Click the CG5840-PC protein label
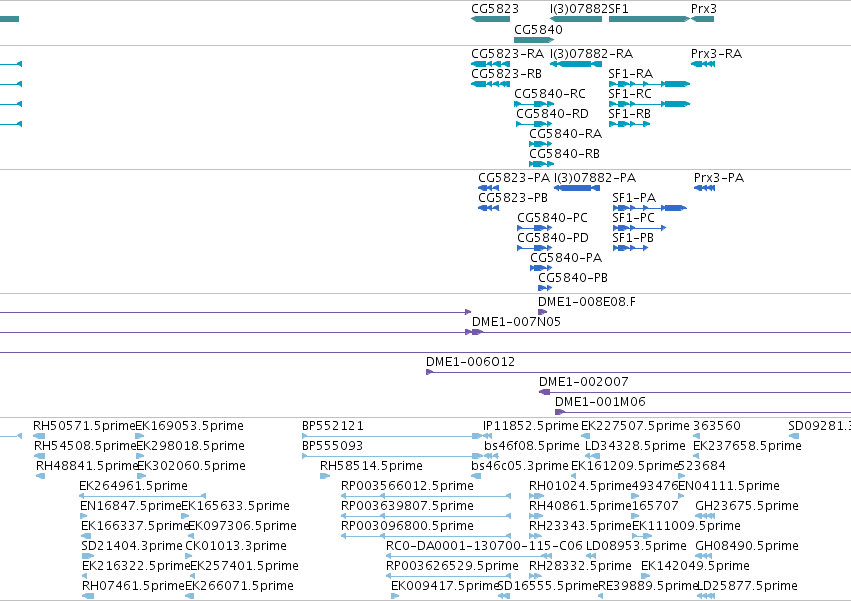The height and width of the screenshot is (601, 851). 552,218
